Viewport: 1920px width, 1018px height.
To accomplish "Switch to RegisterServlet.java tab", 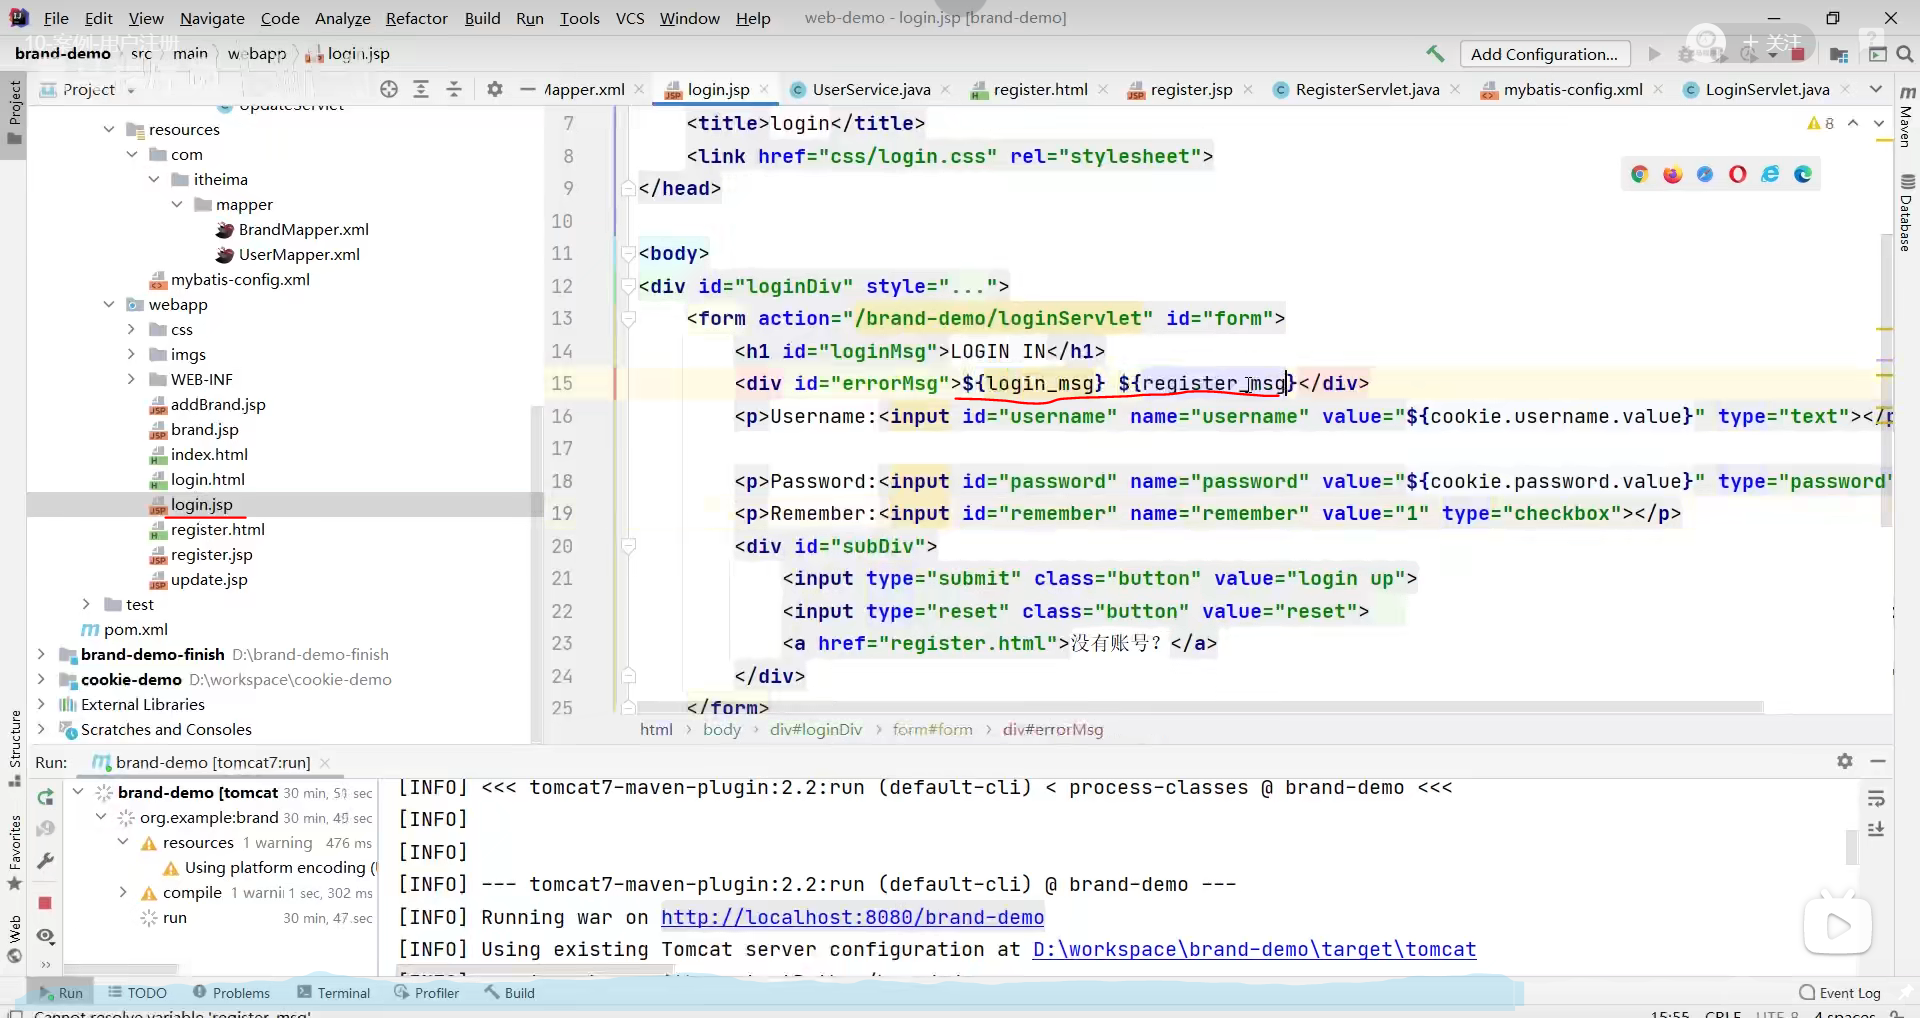I will (x=1366, y=89).
